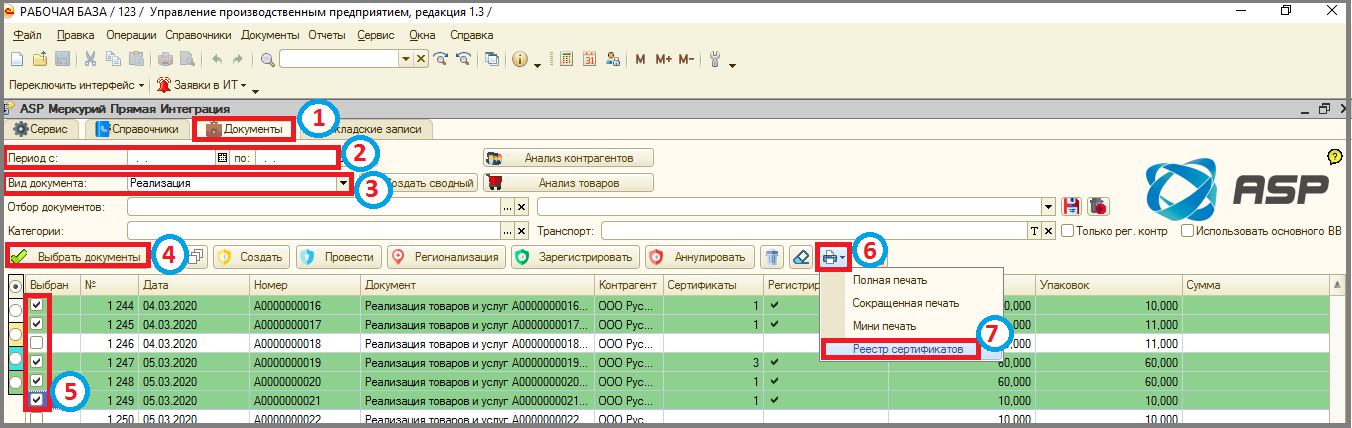
Task: Click the find next icon
Action: (441, 59)
